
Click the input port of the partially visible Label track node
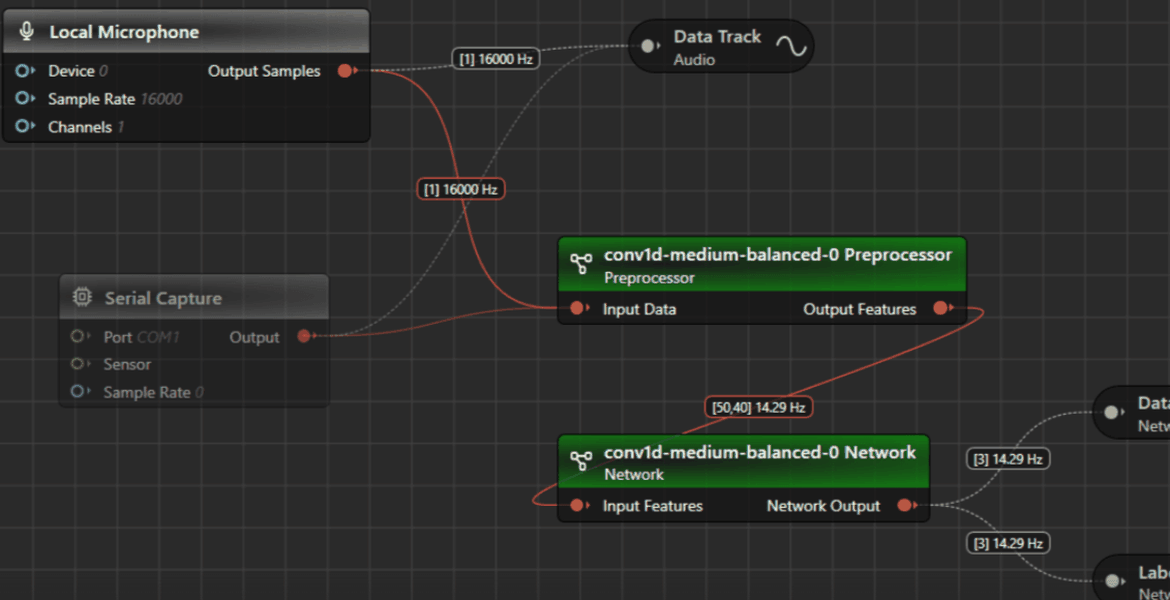point(1113,581)
